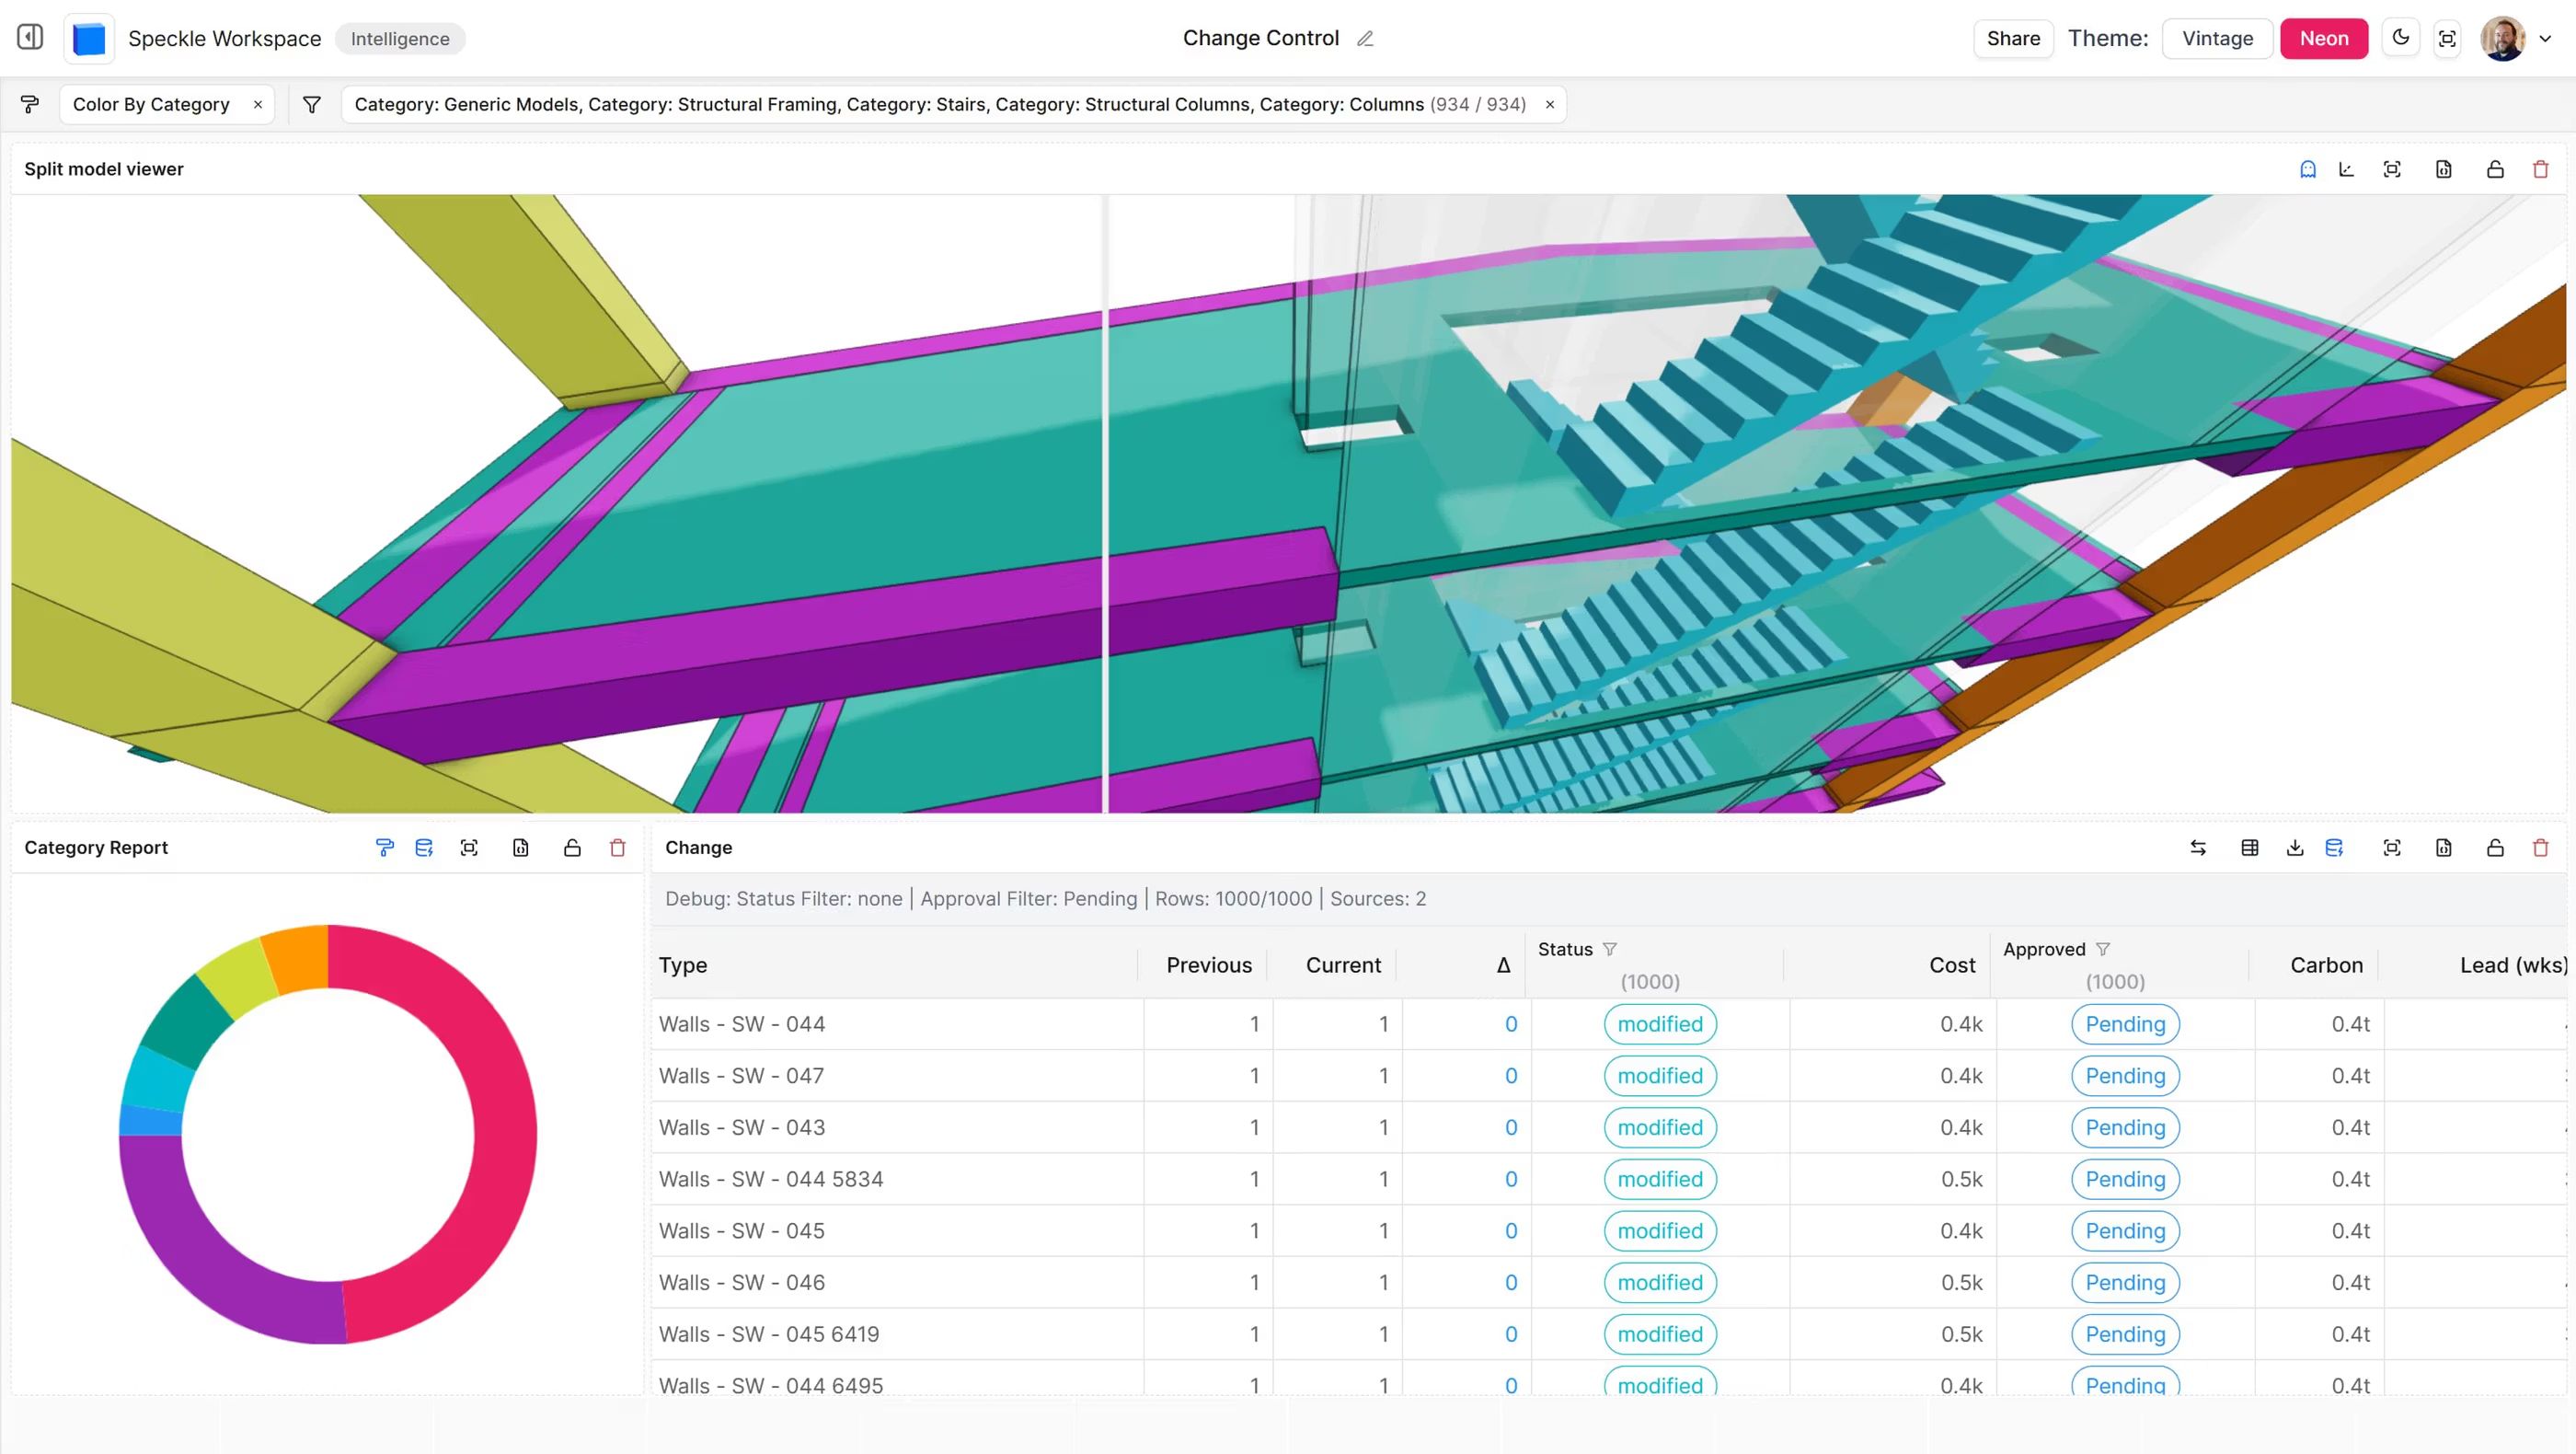Open the Approved column filter
This screenshot has width=2576, height=1454.
[2103, 949]
